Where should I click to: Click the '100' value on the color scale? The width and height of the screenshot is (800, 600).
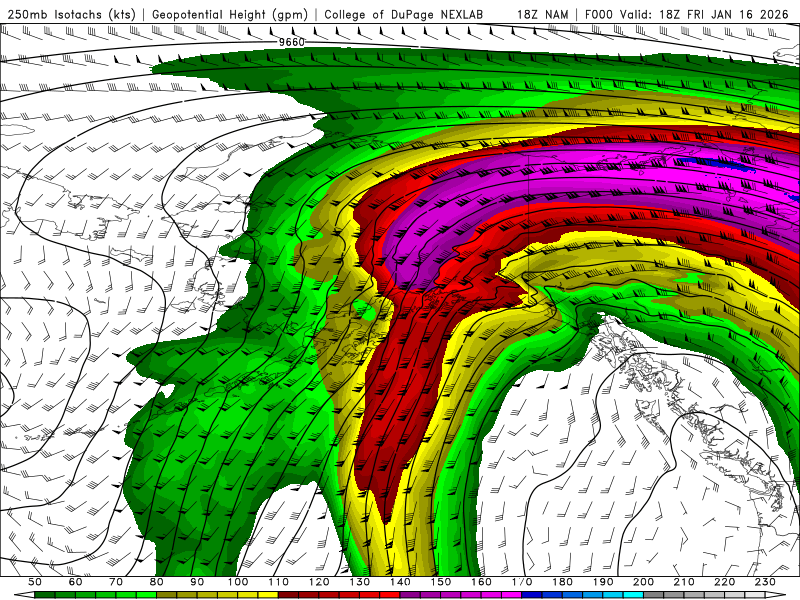click(x=238, y=582)
